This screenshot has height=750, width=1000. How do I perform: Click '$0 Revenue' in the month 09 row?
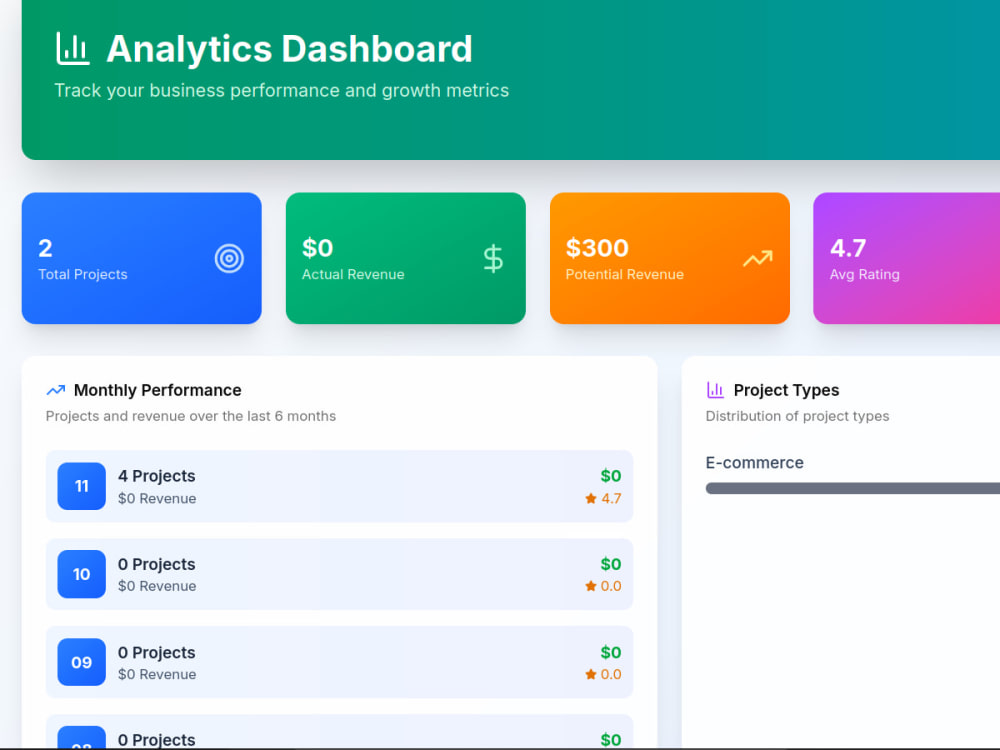(157, 674)
